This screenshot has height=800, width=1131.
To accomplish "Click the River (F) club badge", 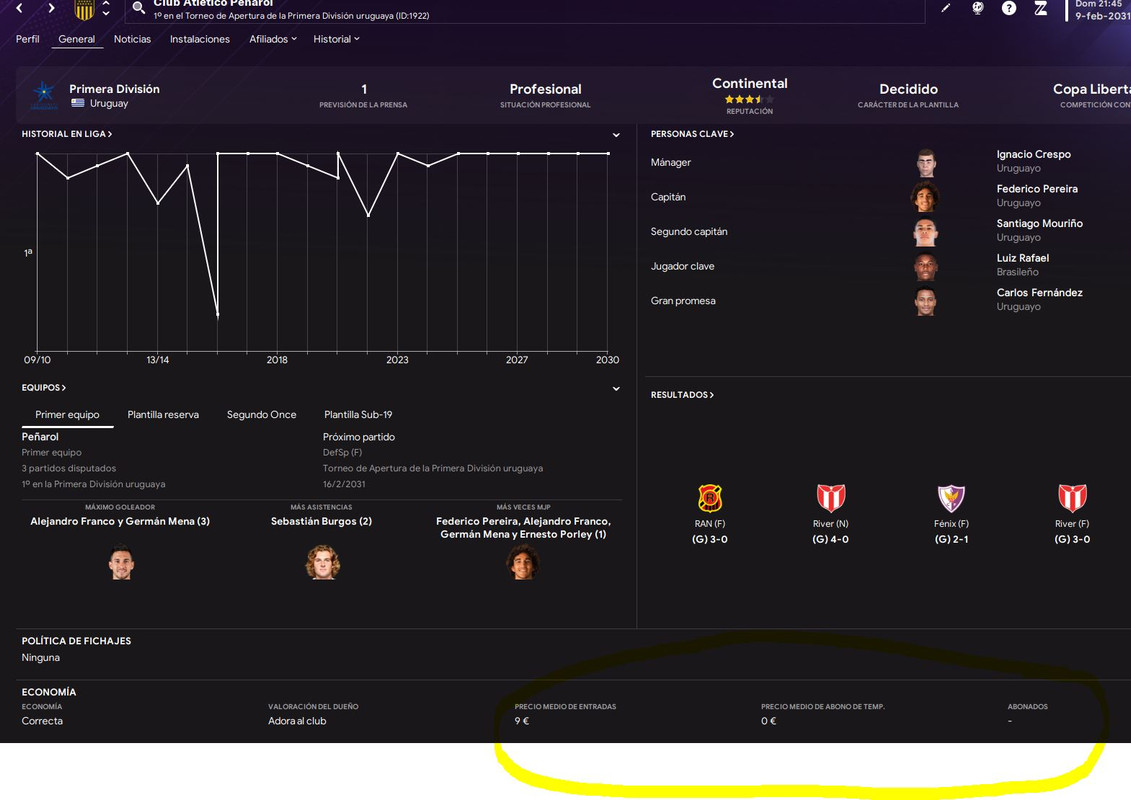I will (1072, 498).
